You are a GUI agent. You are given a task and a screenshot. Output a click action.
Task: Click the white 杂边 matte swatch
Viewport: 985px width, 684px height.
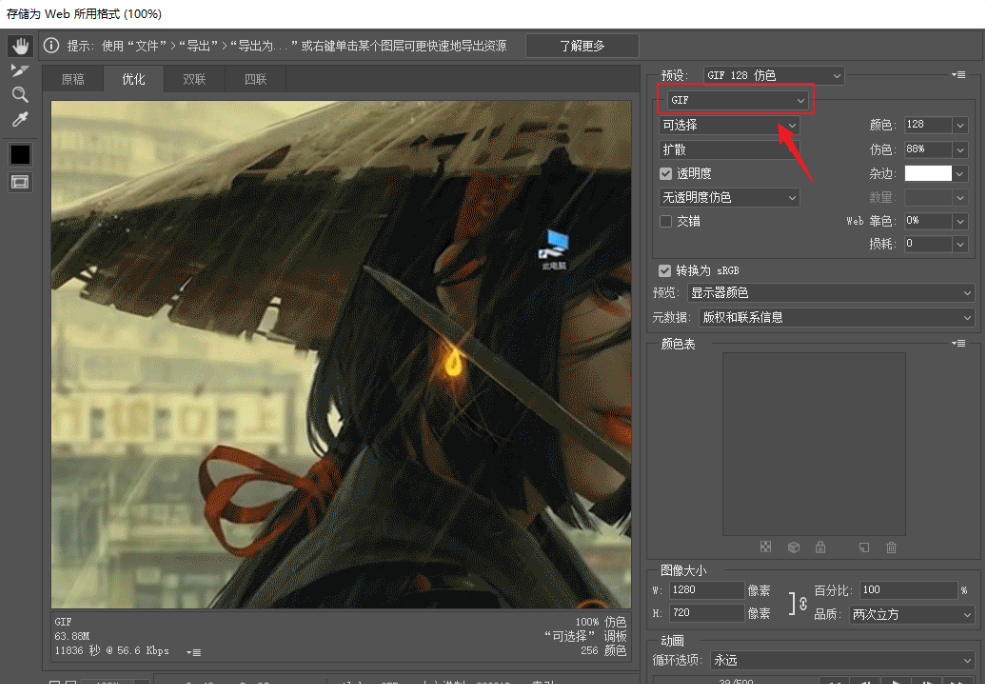pos(928,173)
